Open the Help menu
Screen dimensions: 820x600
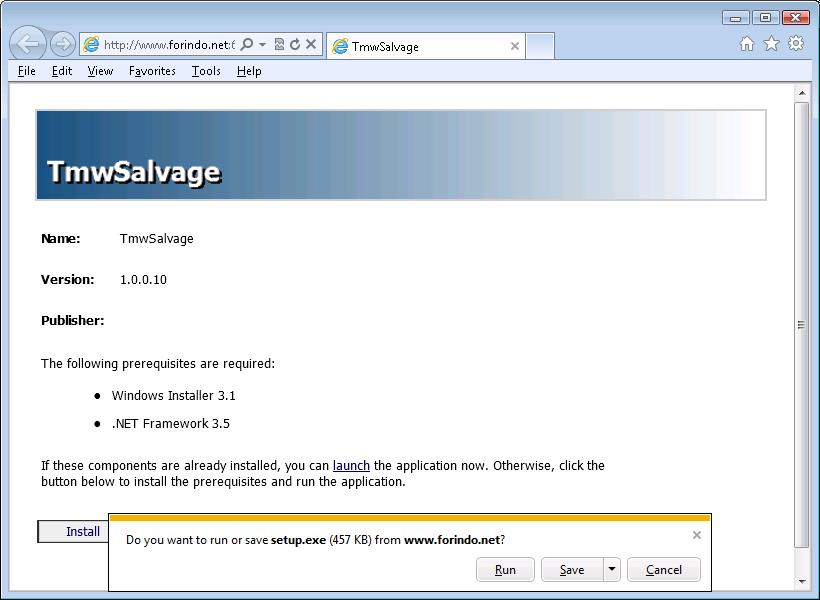[x=249, y=71]
